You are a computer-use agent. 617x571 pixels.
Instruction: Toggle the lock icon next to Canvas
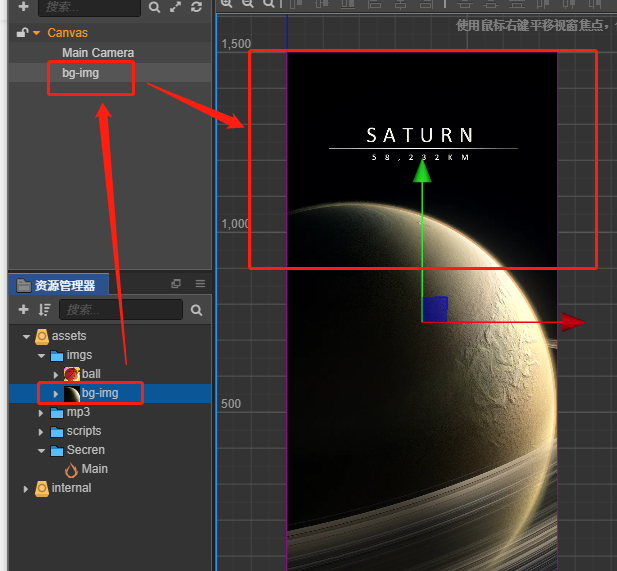(22, 33)
